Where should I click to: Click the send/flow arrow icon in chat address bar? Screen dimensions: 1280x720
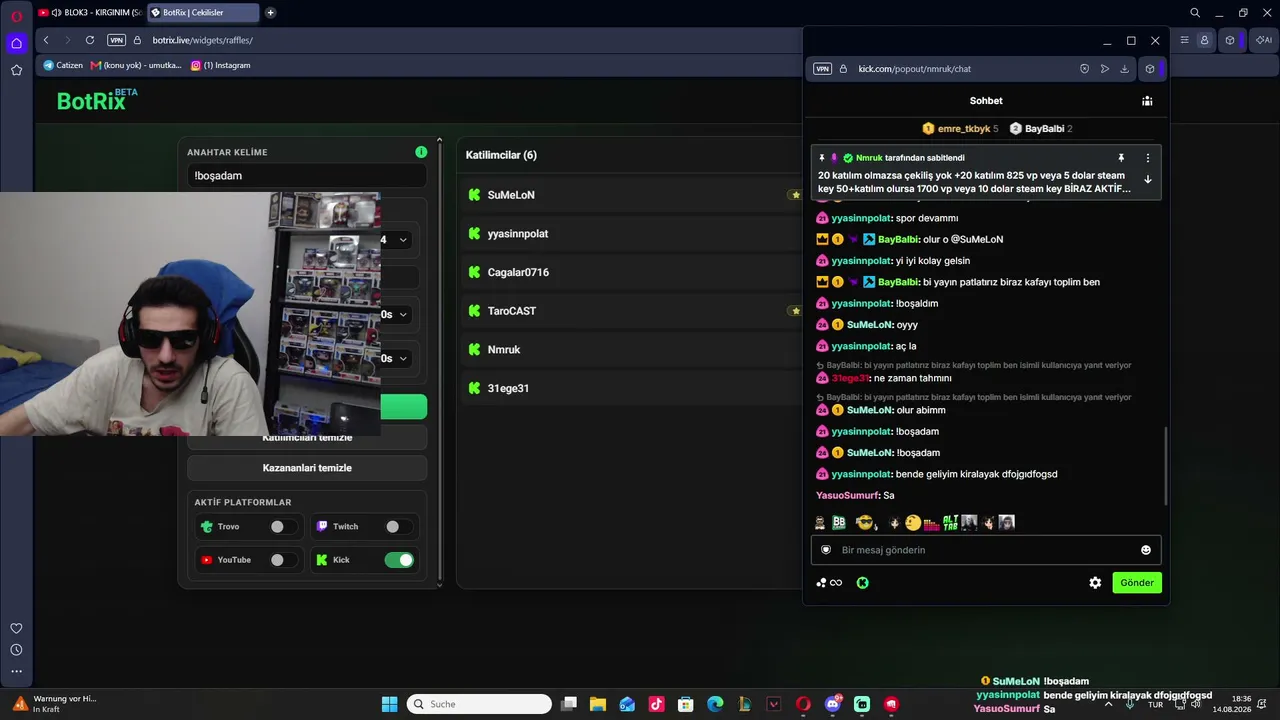click(1104, 69)
